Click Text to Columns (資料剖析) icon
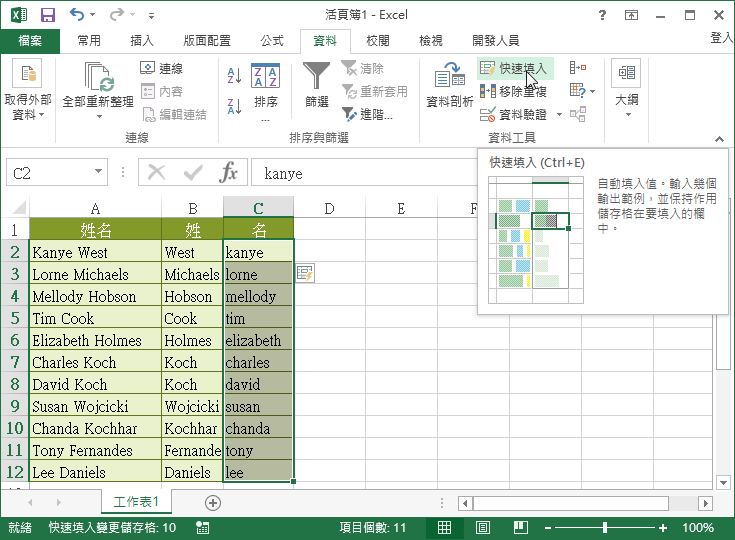The width and height of the screenshot is (735, 540). click(450, 75)
